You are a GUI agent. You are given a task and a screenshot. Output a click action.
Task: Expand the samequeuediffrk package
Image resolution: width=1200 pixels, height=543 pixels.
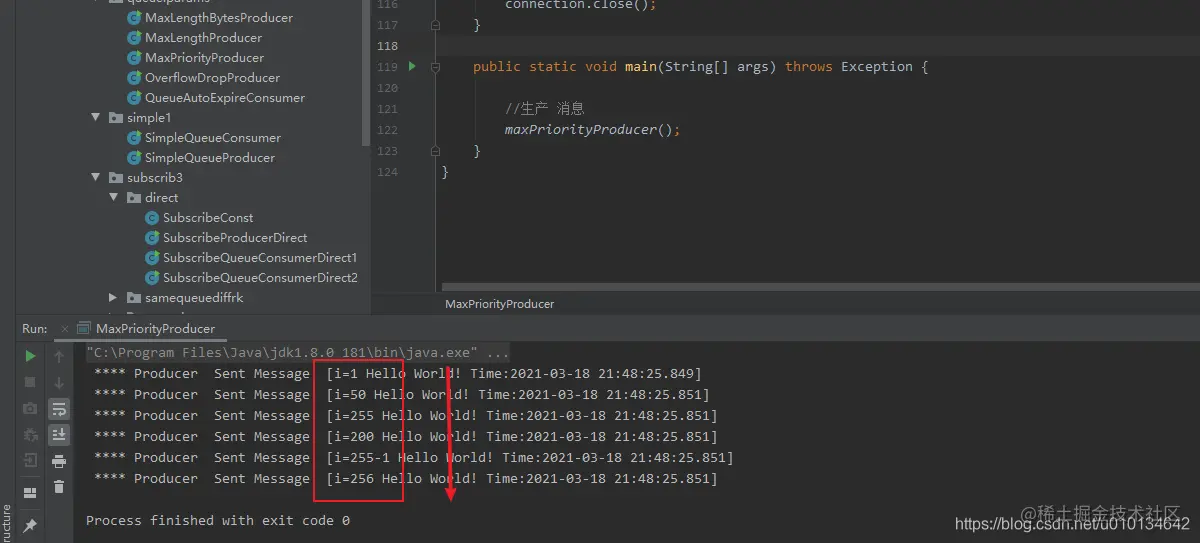[x=113, y=298]
